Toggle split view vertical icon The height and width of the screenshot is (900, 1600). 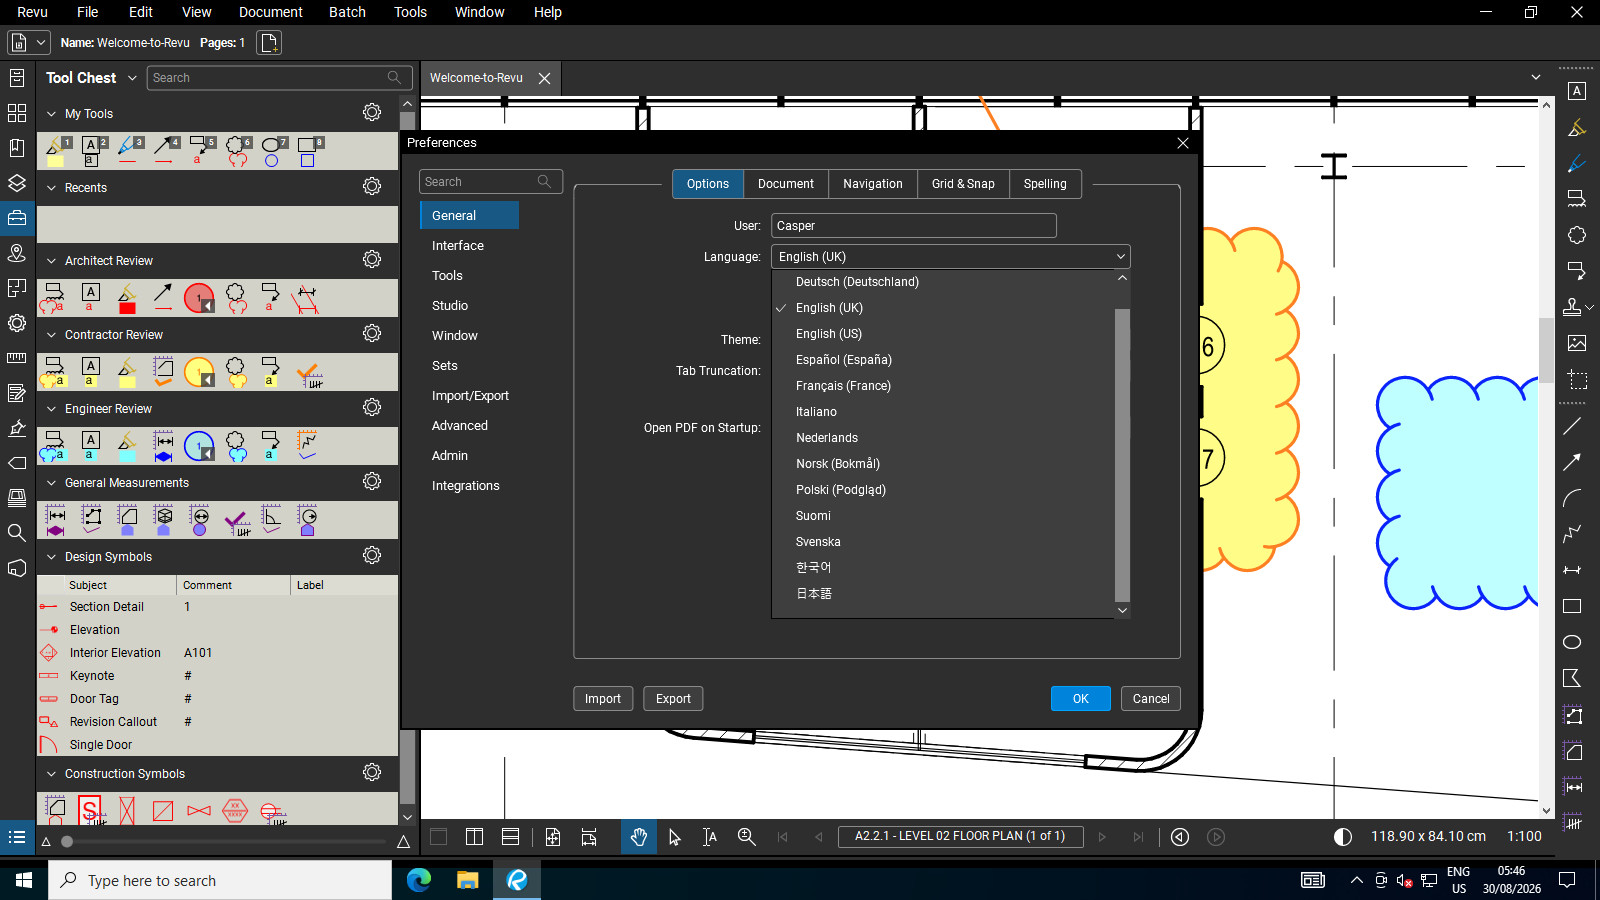475,837
